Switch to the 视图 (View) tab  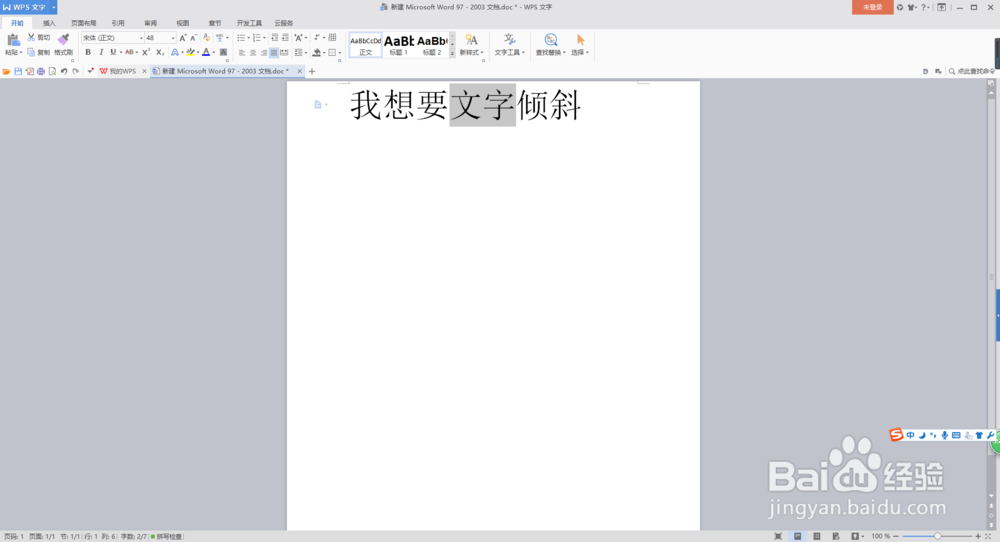182,23
